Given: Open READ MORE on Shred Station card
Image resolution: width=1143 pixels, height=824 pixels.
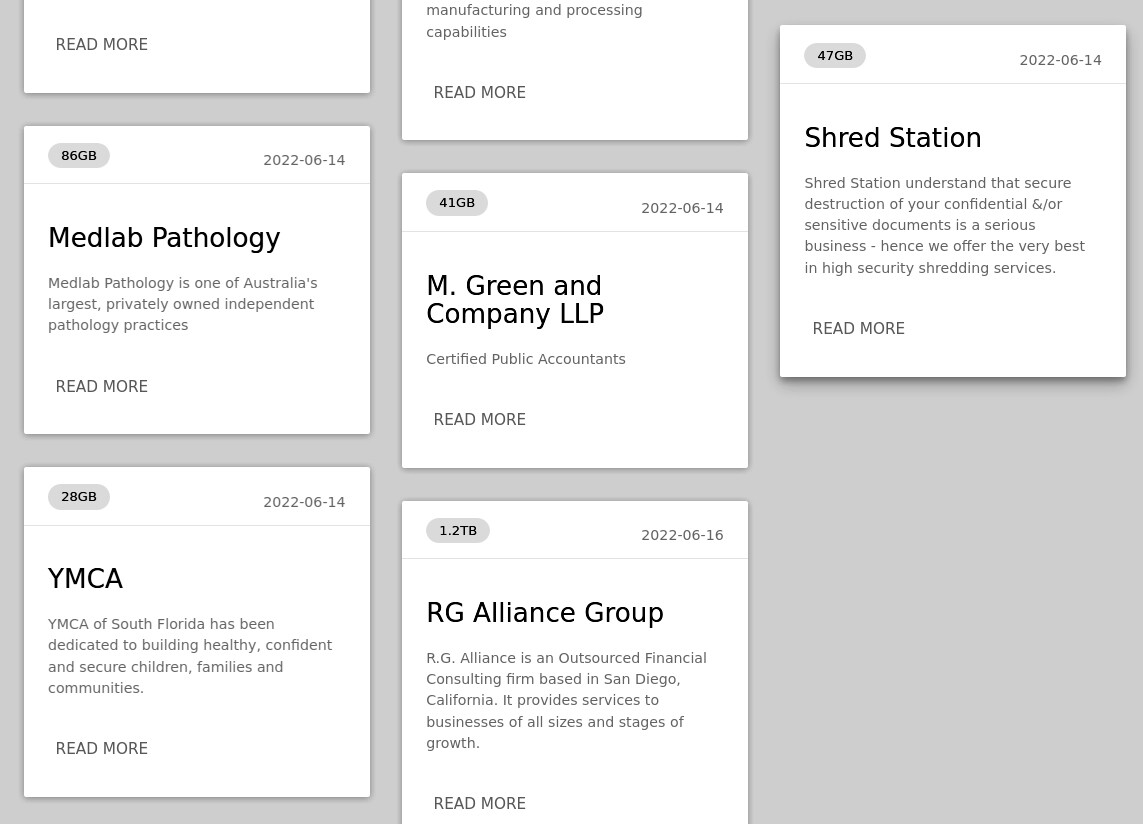Looking at the screenshot, I should coord(858,328).
